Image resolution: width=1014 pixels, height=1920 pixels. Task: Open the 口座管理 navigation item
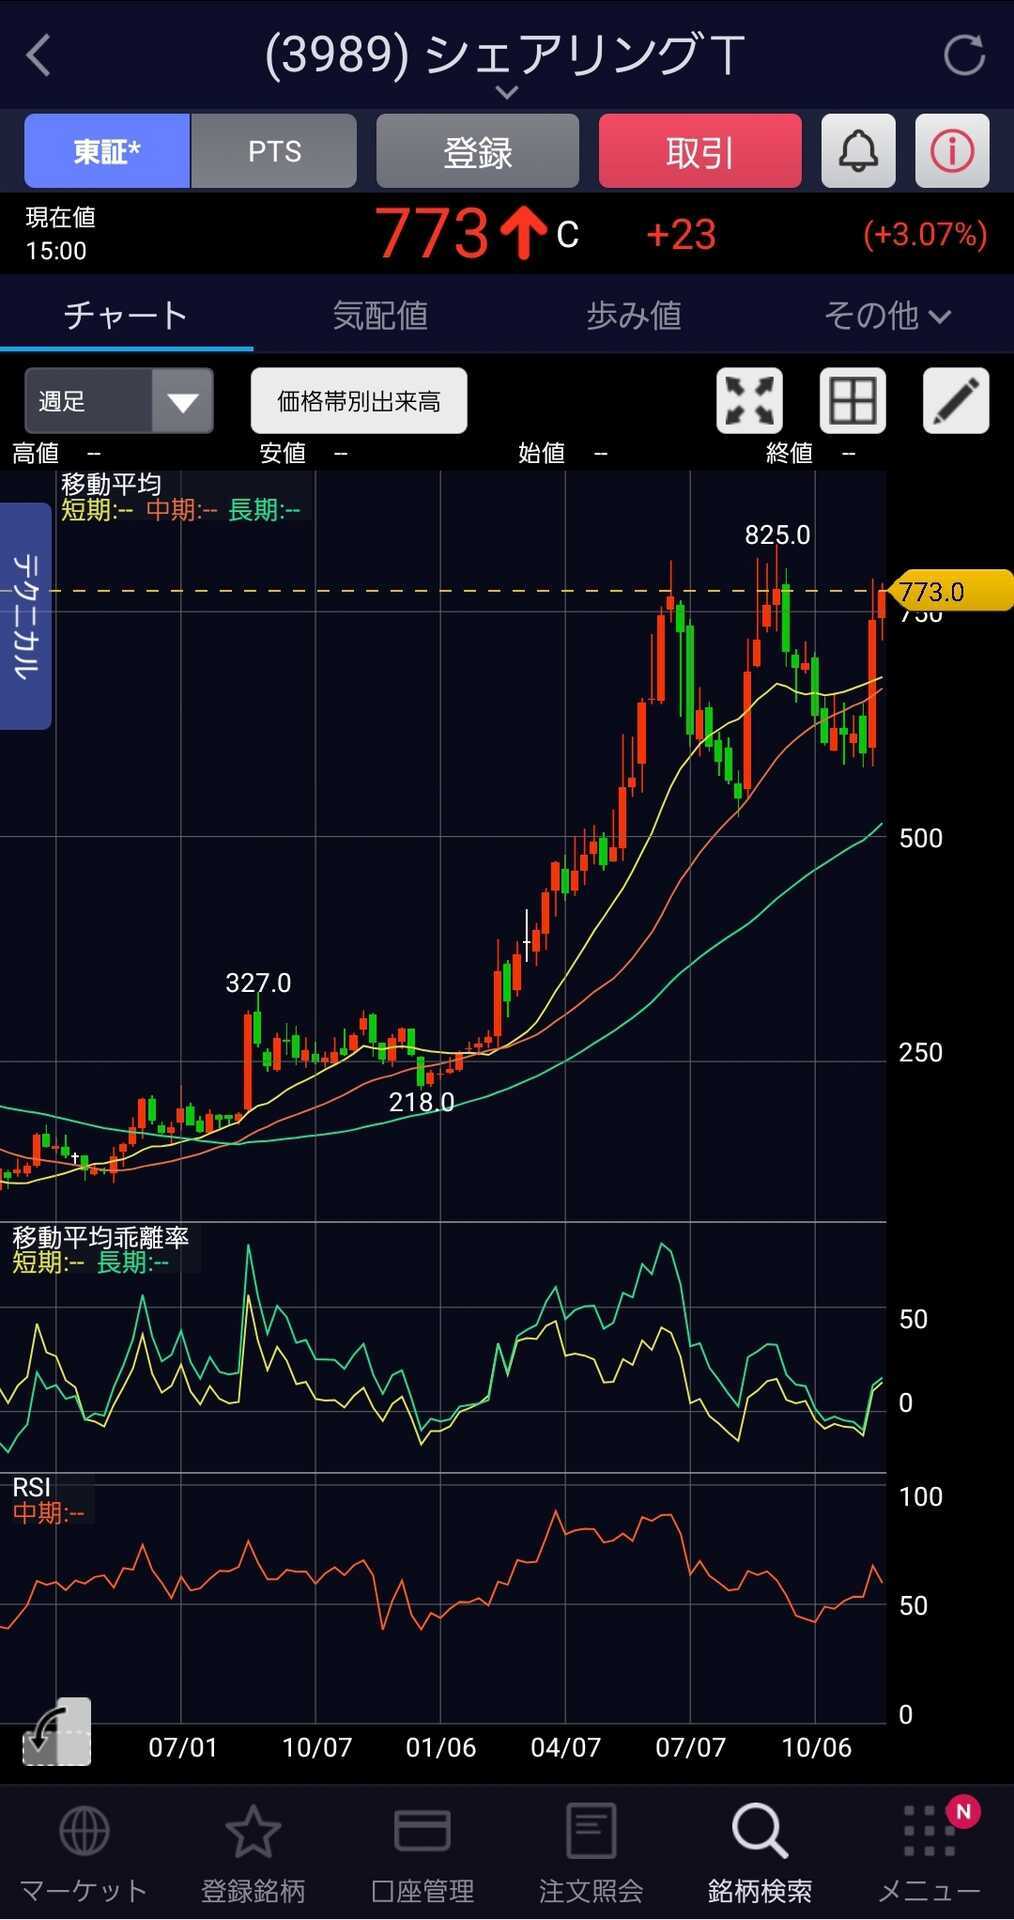click(422, 1853)
